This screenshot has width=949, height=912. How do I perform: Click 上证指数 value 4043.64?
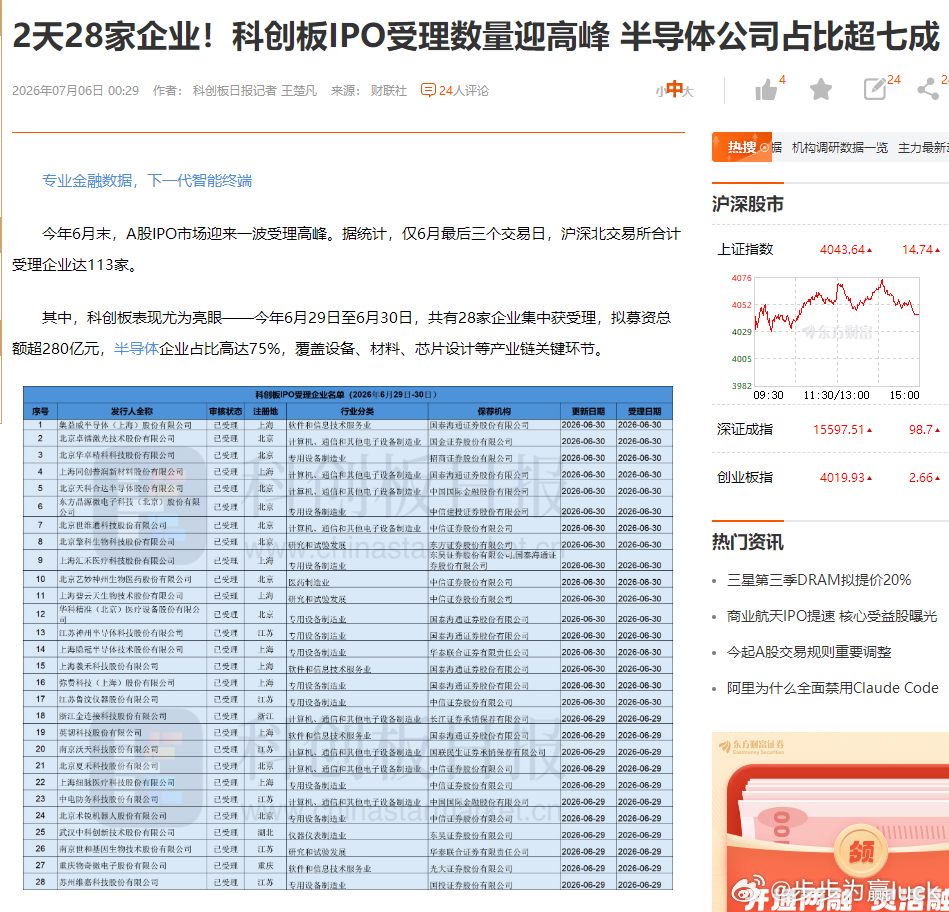click(842, 249)
